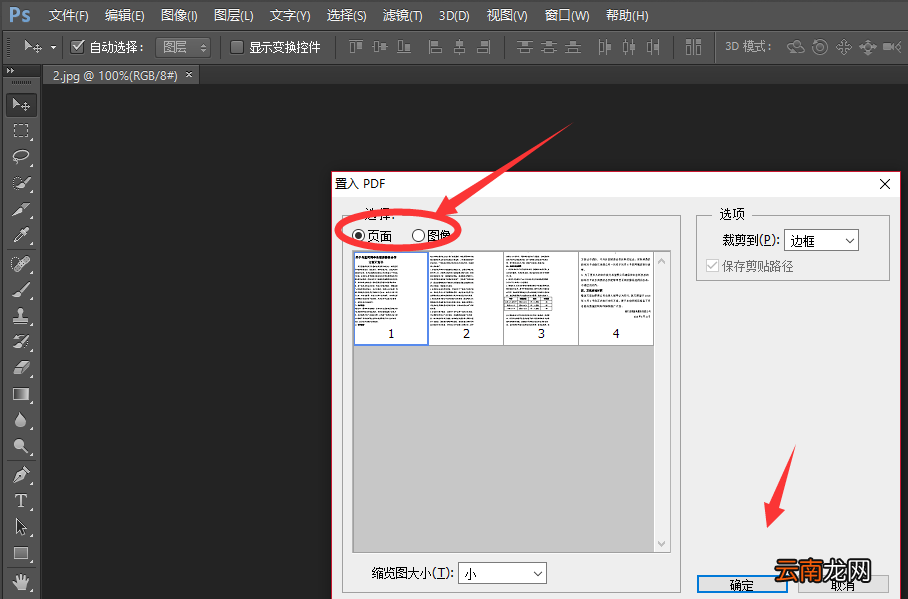Click Align Vertical Centers icon

point(380,47)
